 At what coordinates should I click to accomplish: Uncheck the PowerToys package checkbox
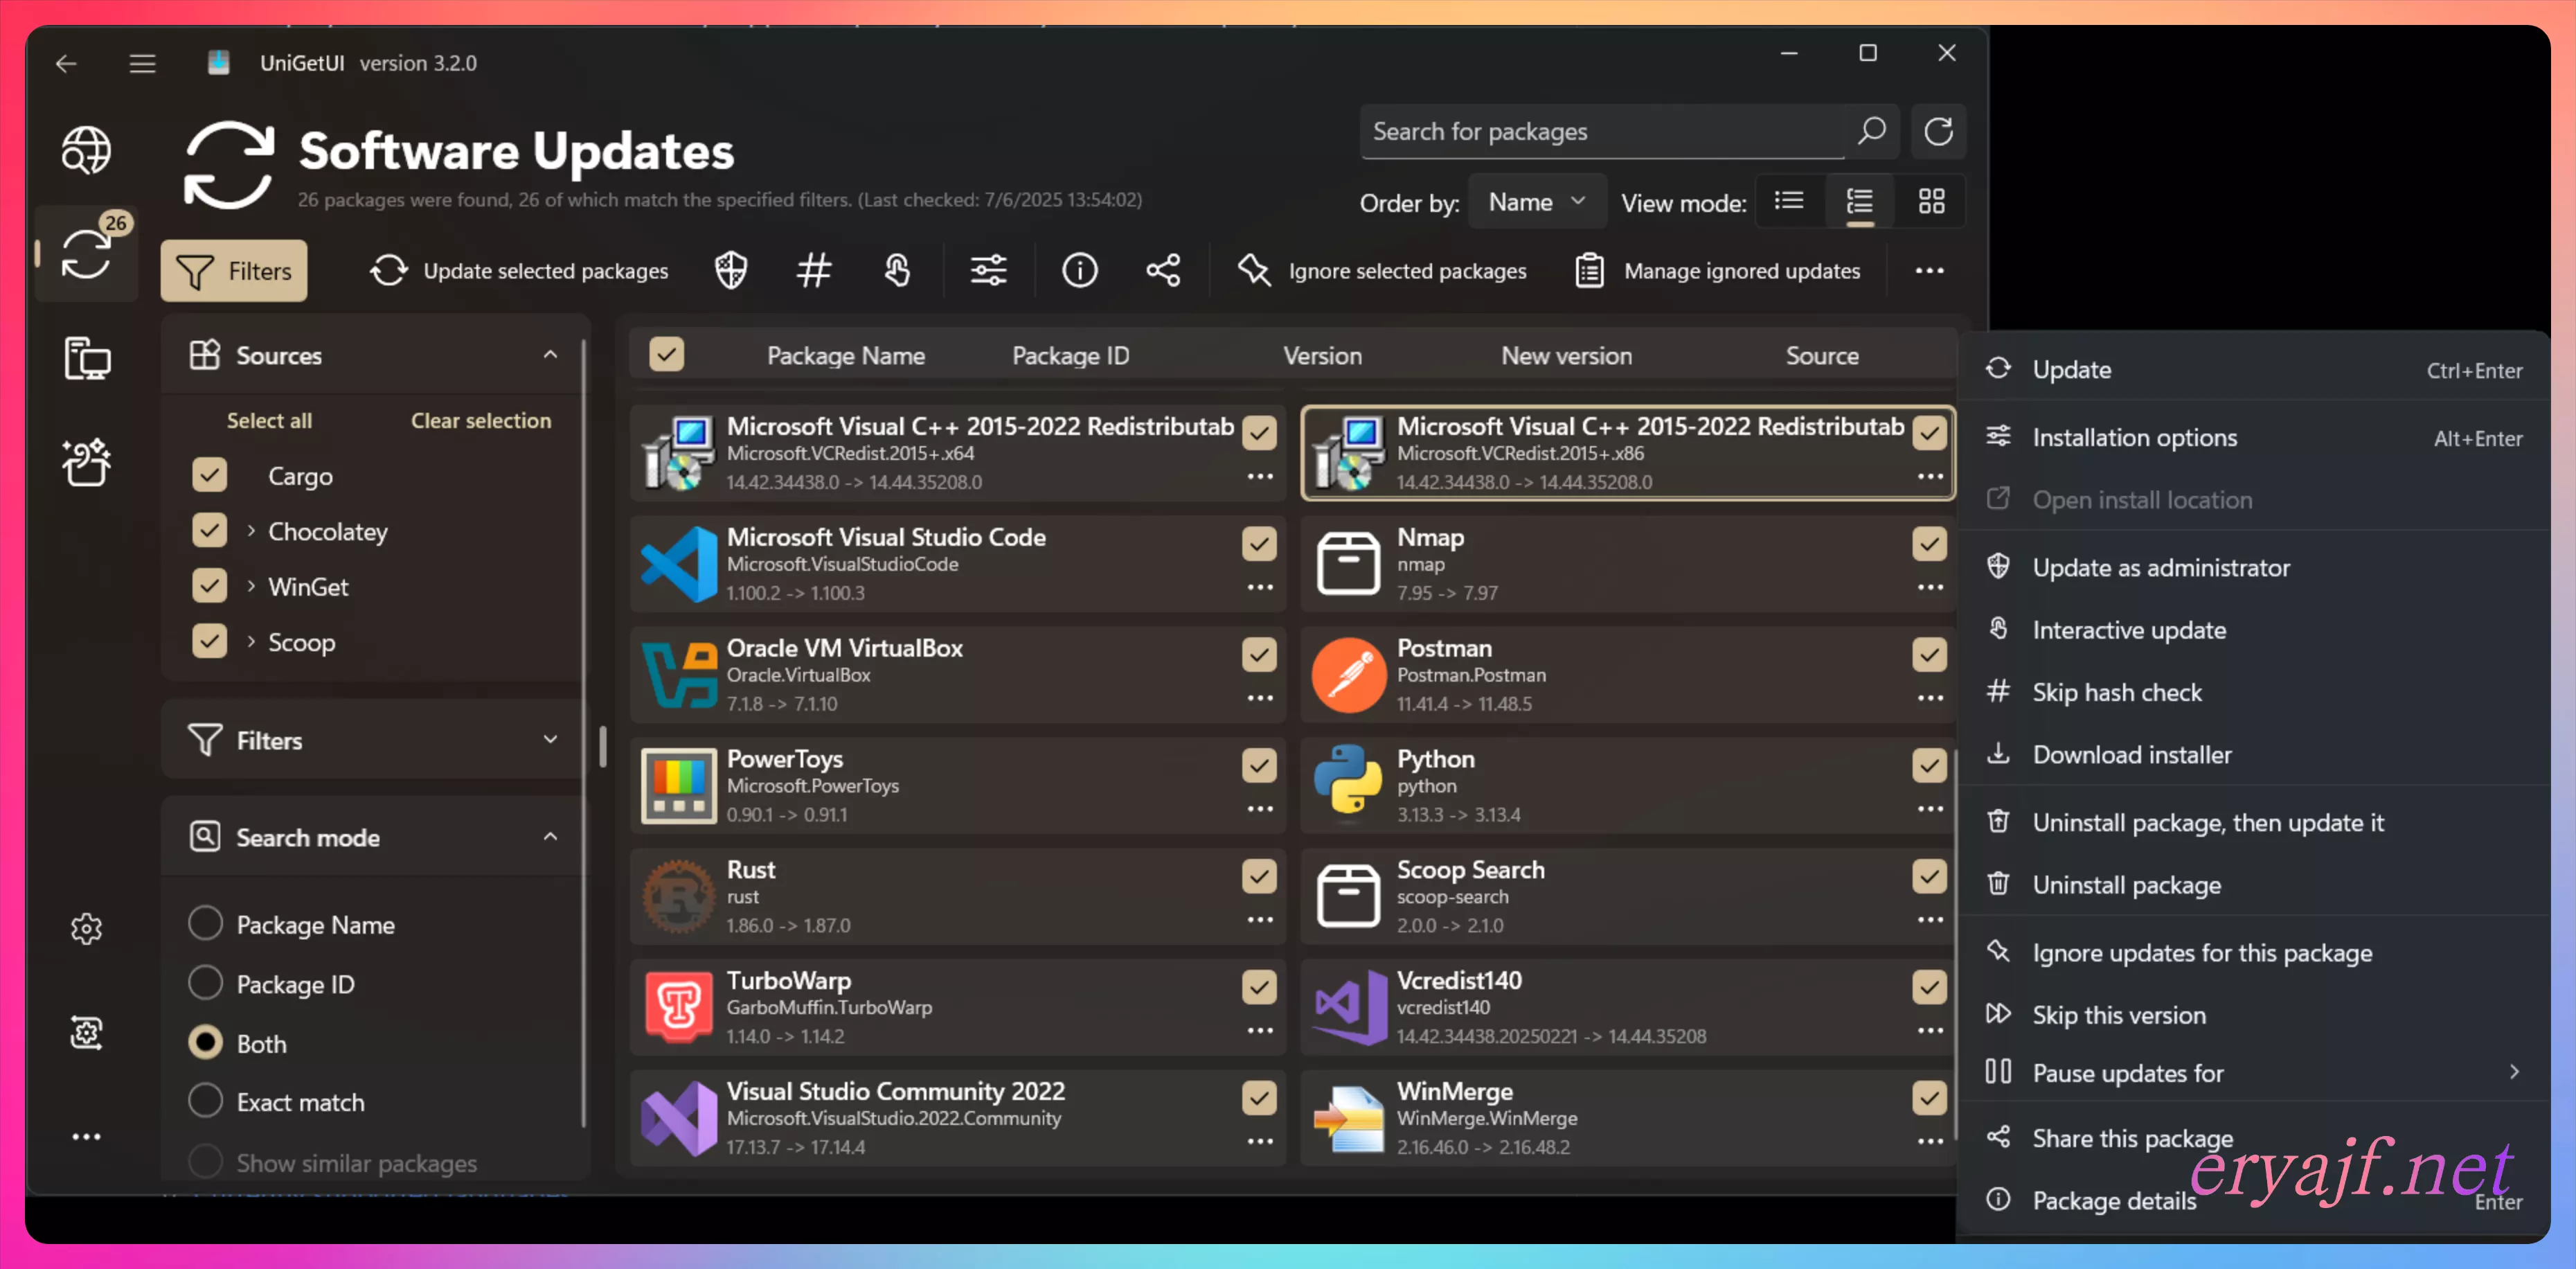1259,766
